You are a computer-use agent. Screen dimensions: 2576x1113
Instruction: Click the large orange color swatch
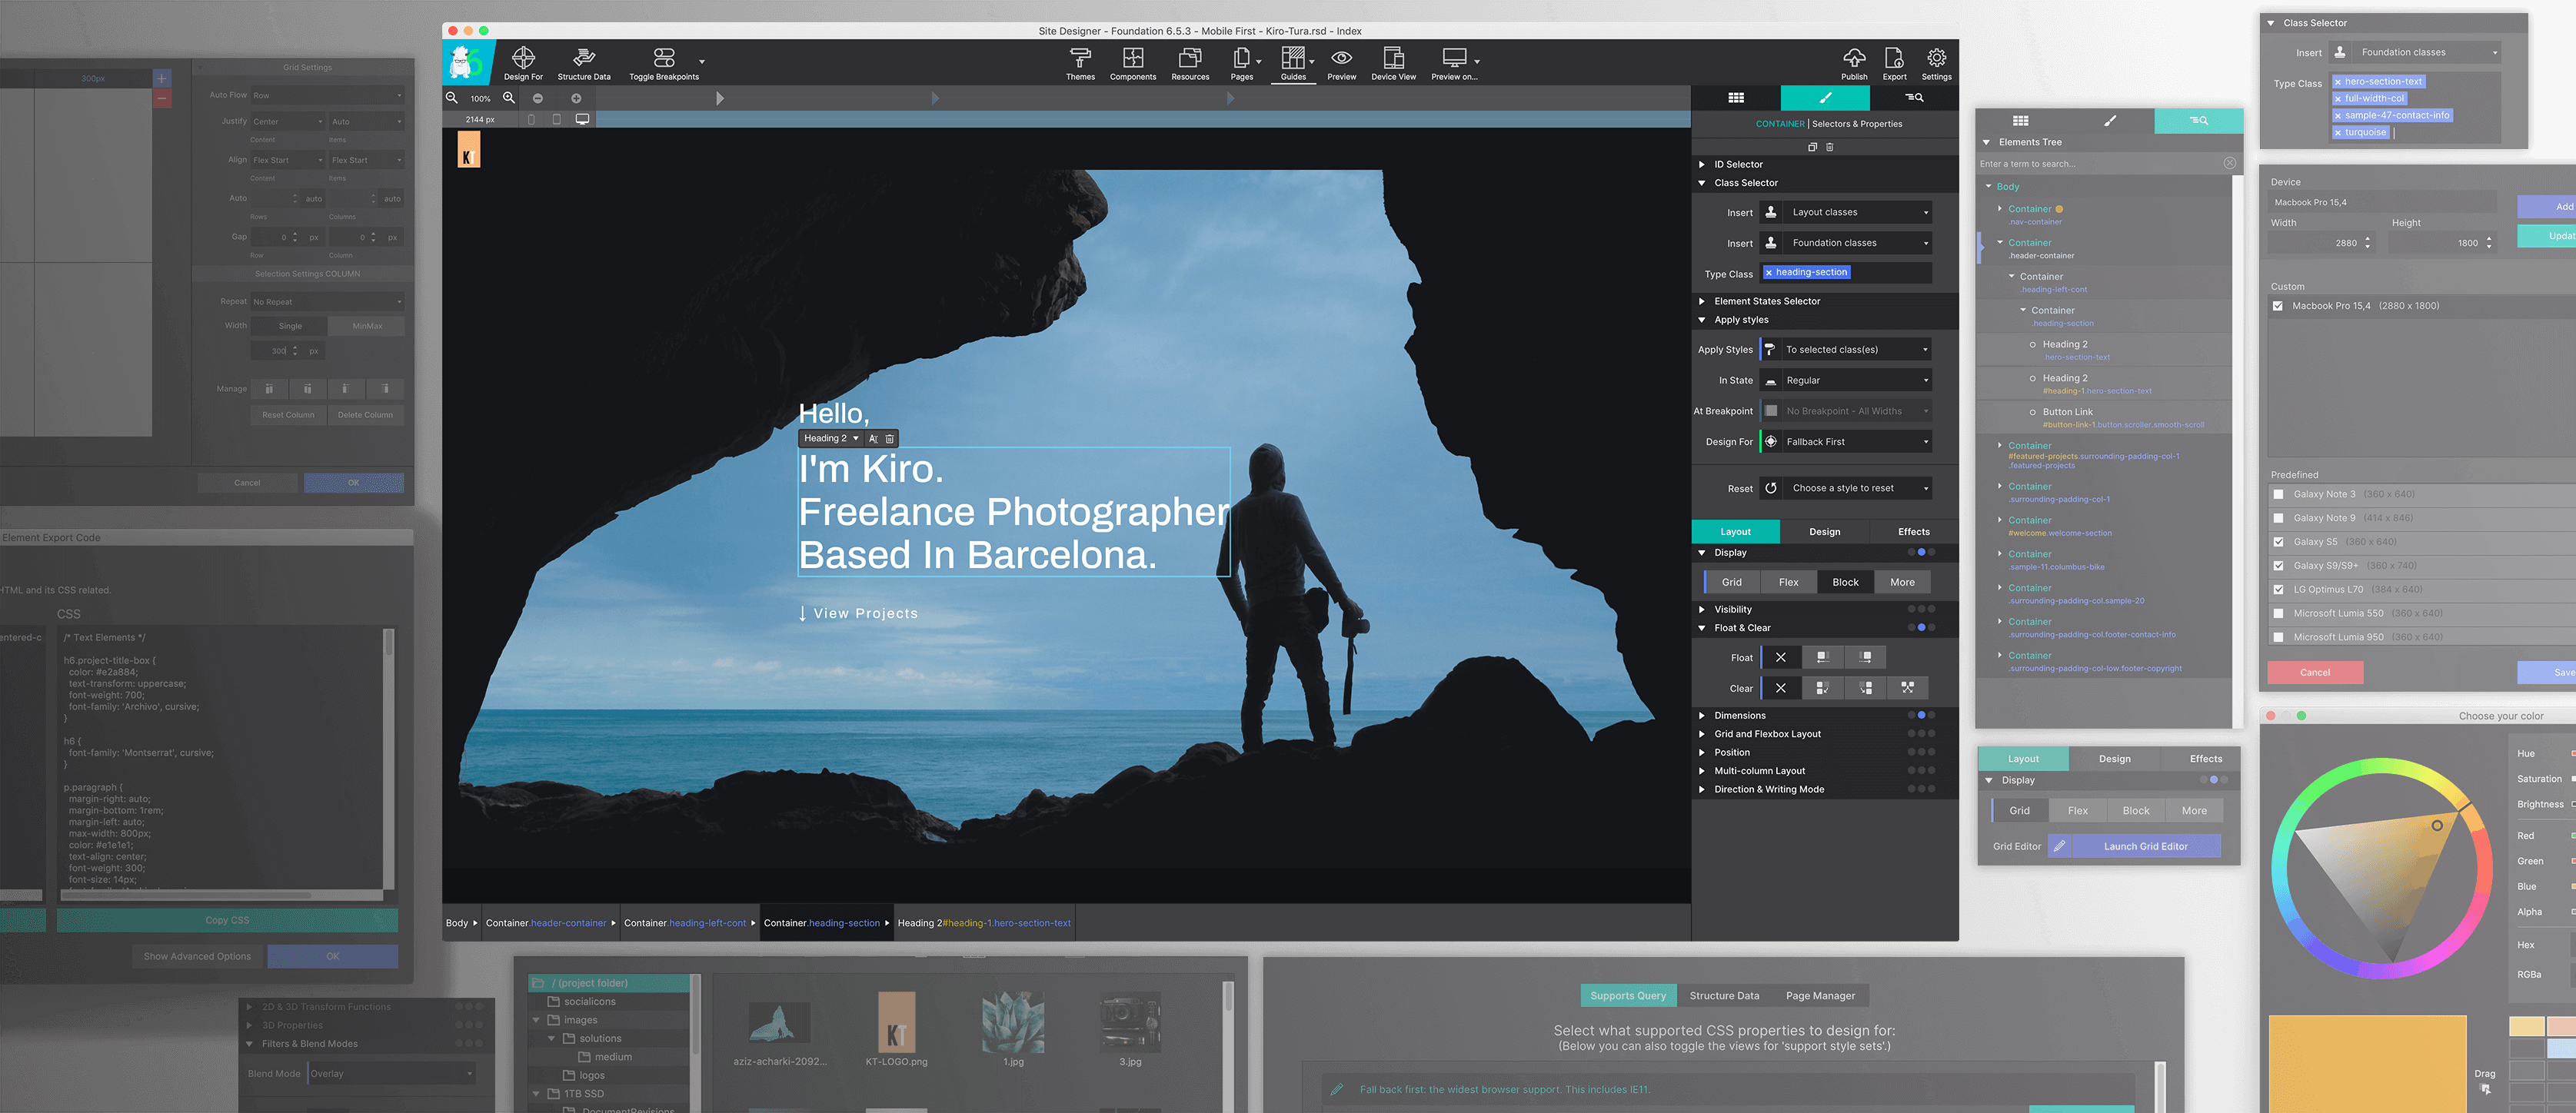pos(2367,1062)
